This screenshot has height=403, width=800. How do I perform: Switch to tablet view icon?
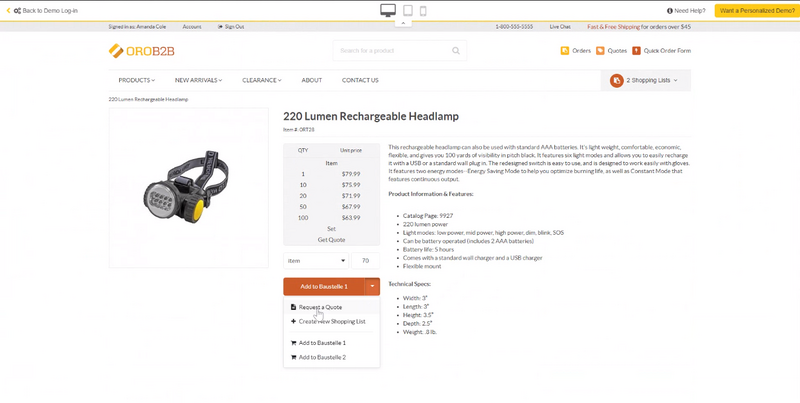(x=407, y=10)
